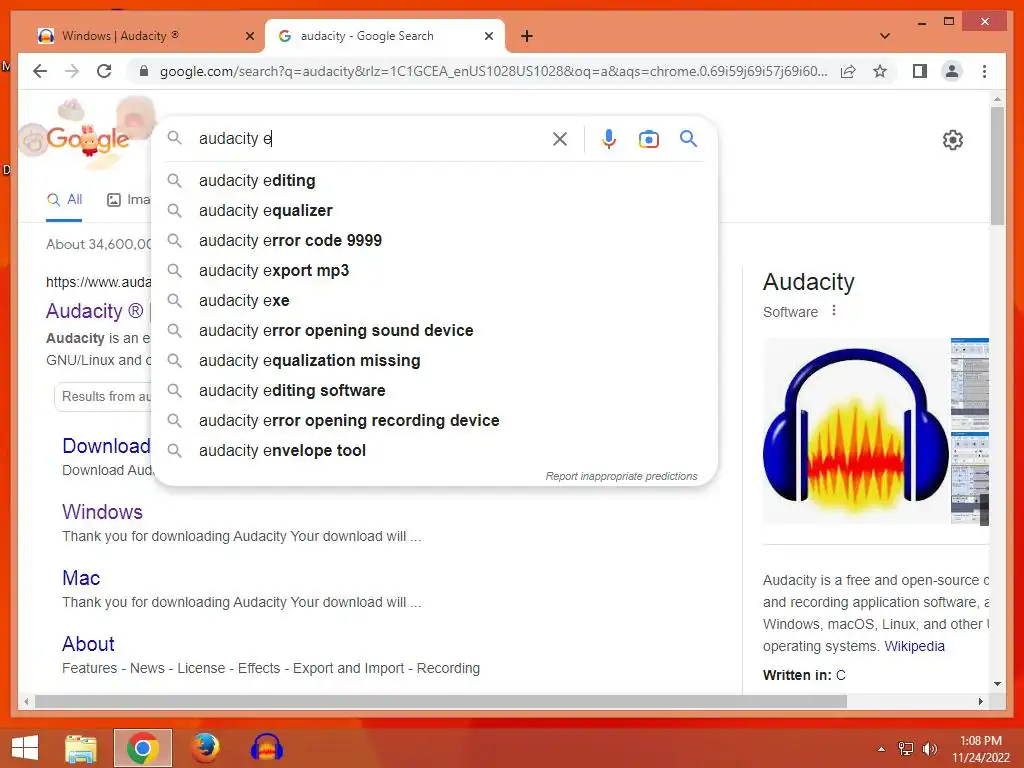Open File Explorer from the taskbar
Screen dimensions: 1024x768
(x=81, y=748)
